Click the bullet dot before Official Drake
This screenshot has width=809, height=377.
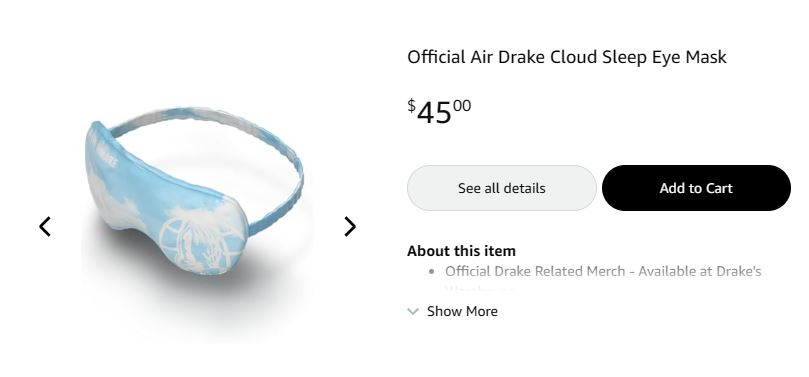coord(431,272)
